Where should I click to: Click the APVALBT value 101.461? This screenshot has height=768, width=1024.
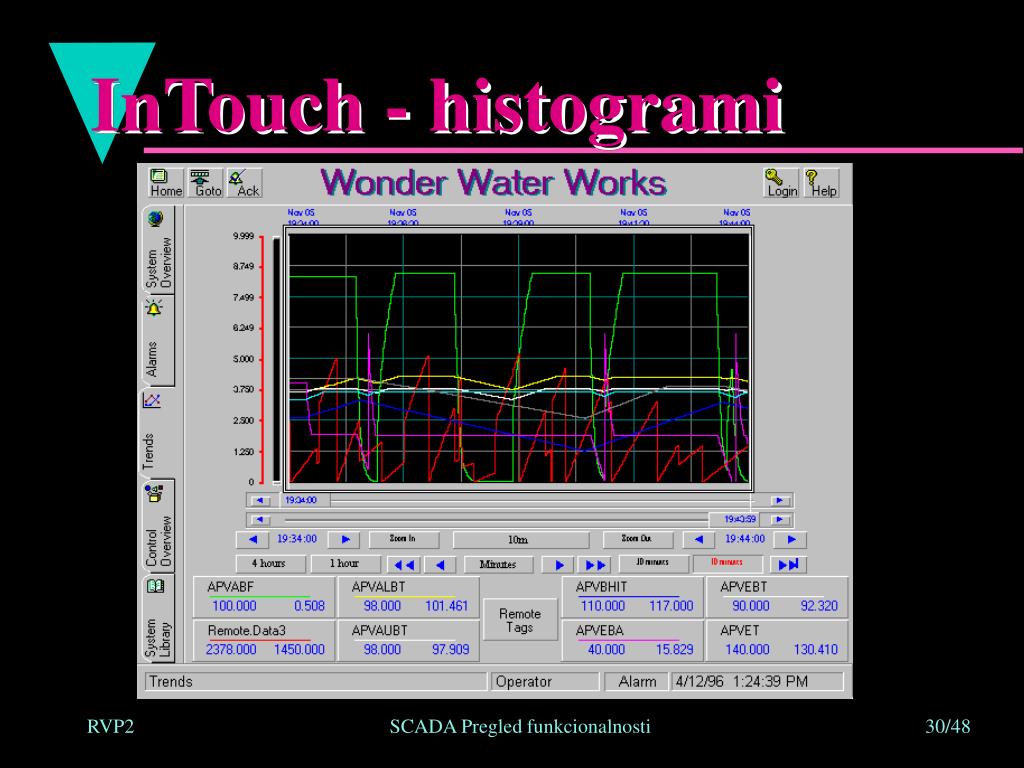tap(447, 606)
